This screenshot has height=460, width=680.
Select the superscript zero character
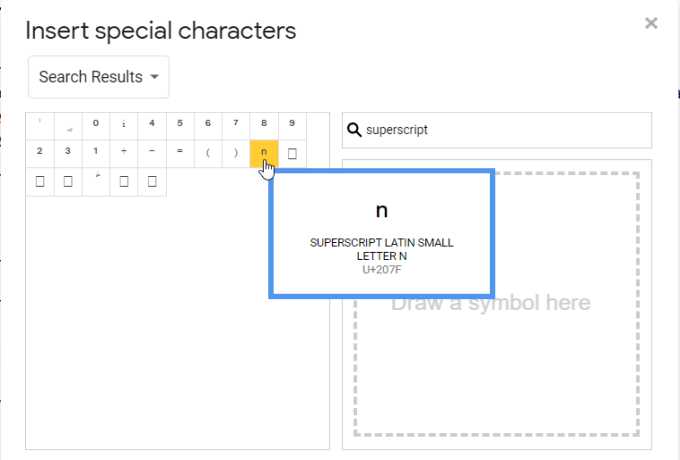coord(96,125)
